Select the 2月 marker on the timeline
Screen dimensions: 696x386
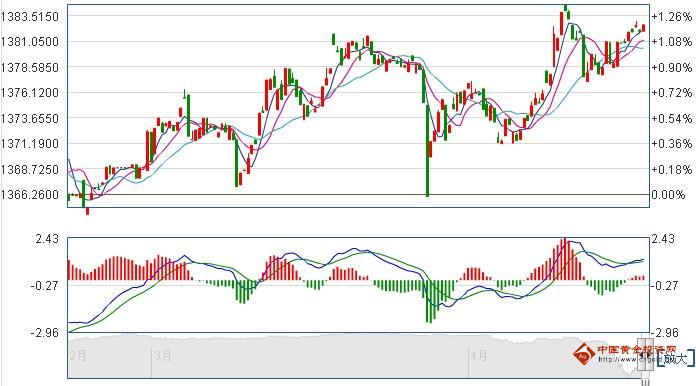pos(78,355)
